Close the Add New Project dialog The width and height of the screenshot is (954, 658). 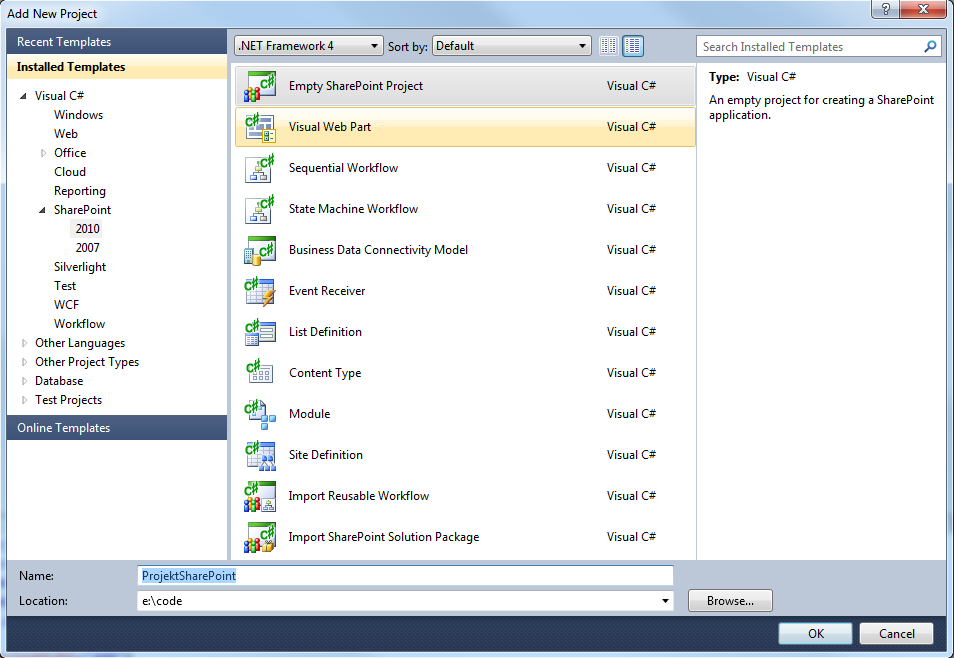click(x=923, y=9)
